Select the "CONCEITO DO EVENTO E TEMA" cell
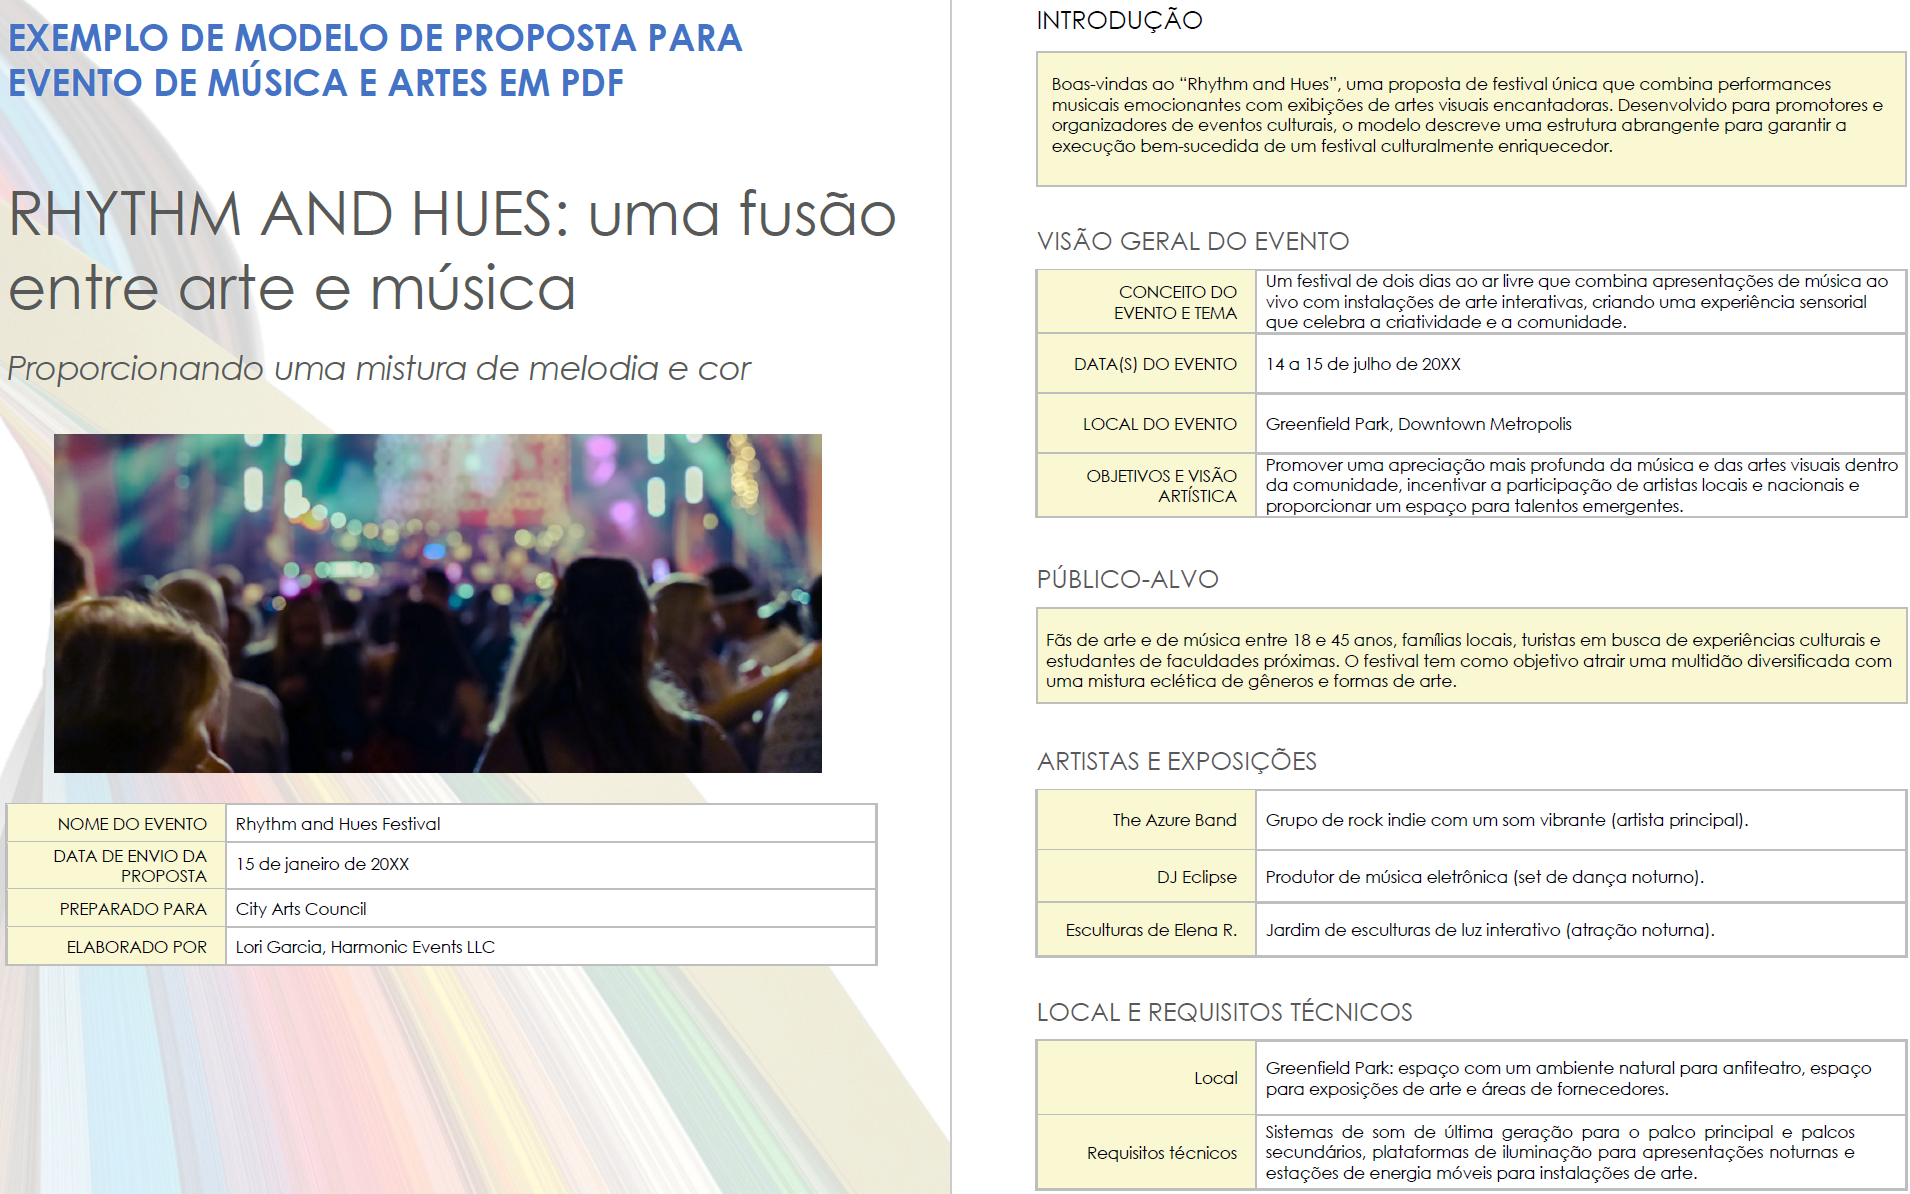The image size is (1910, 1194). pos(1146,303)
